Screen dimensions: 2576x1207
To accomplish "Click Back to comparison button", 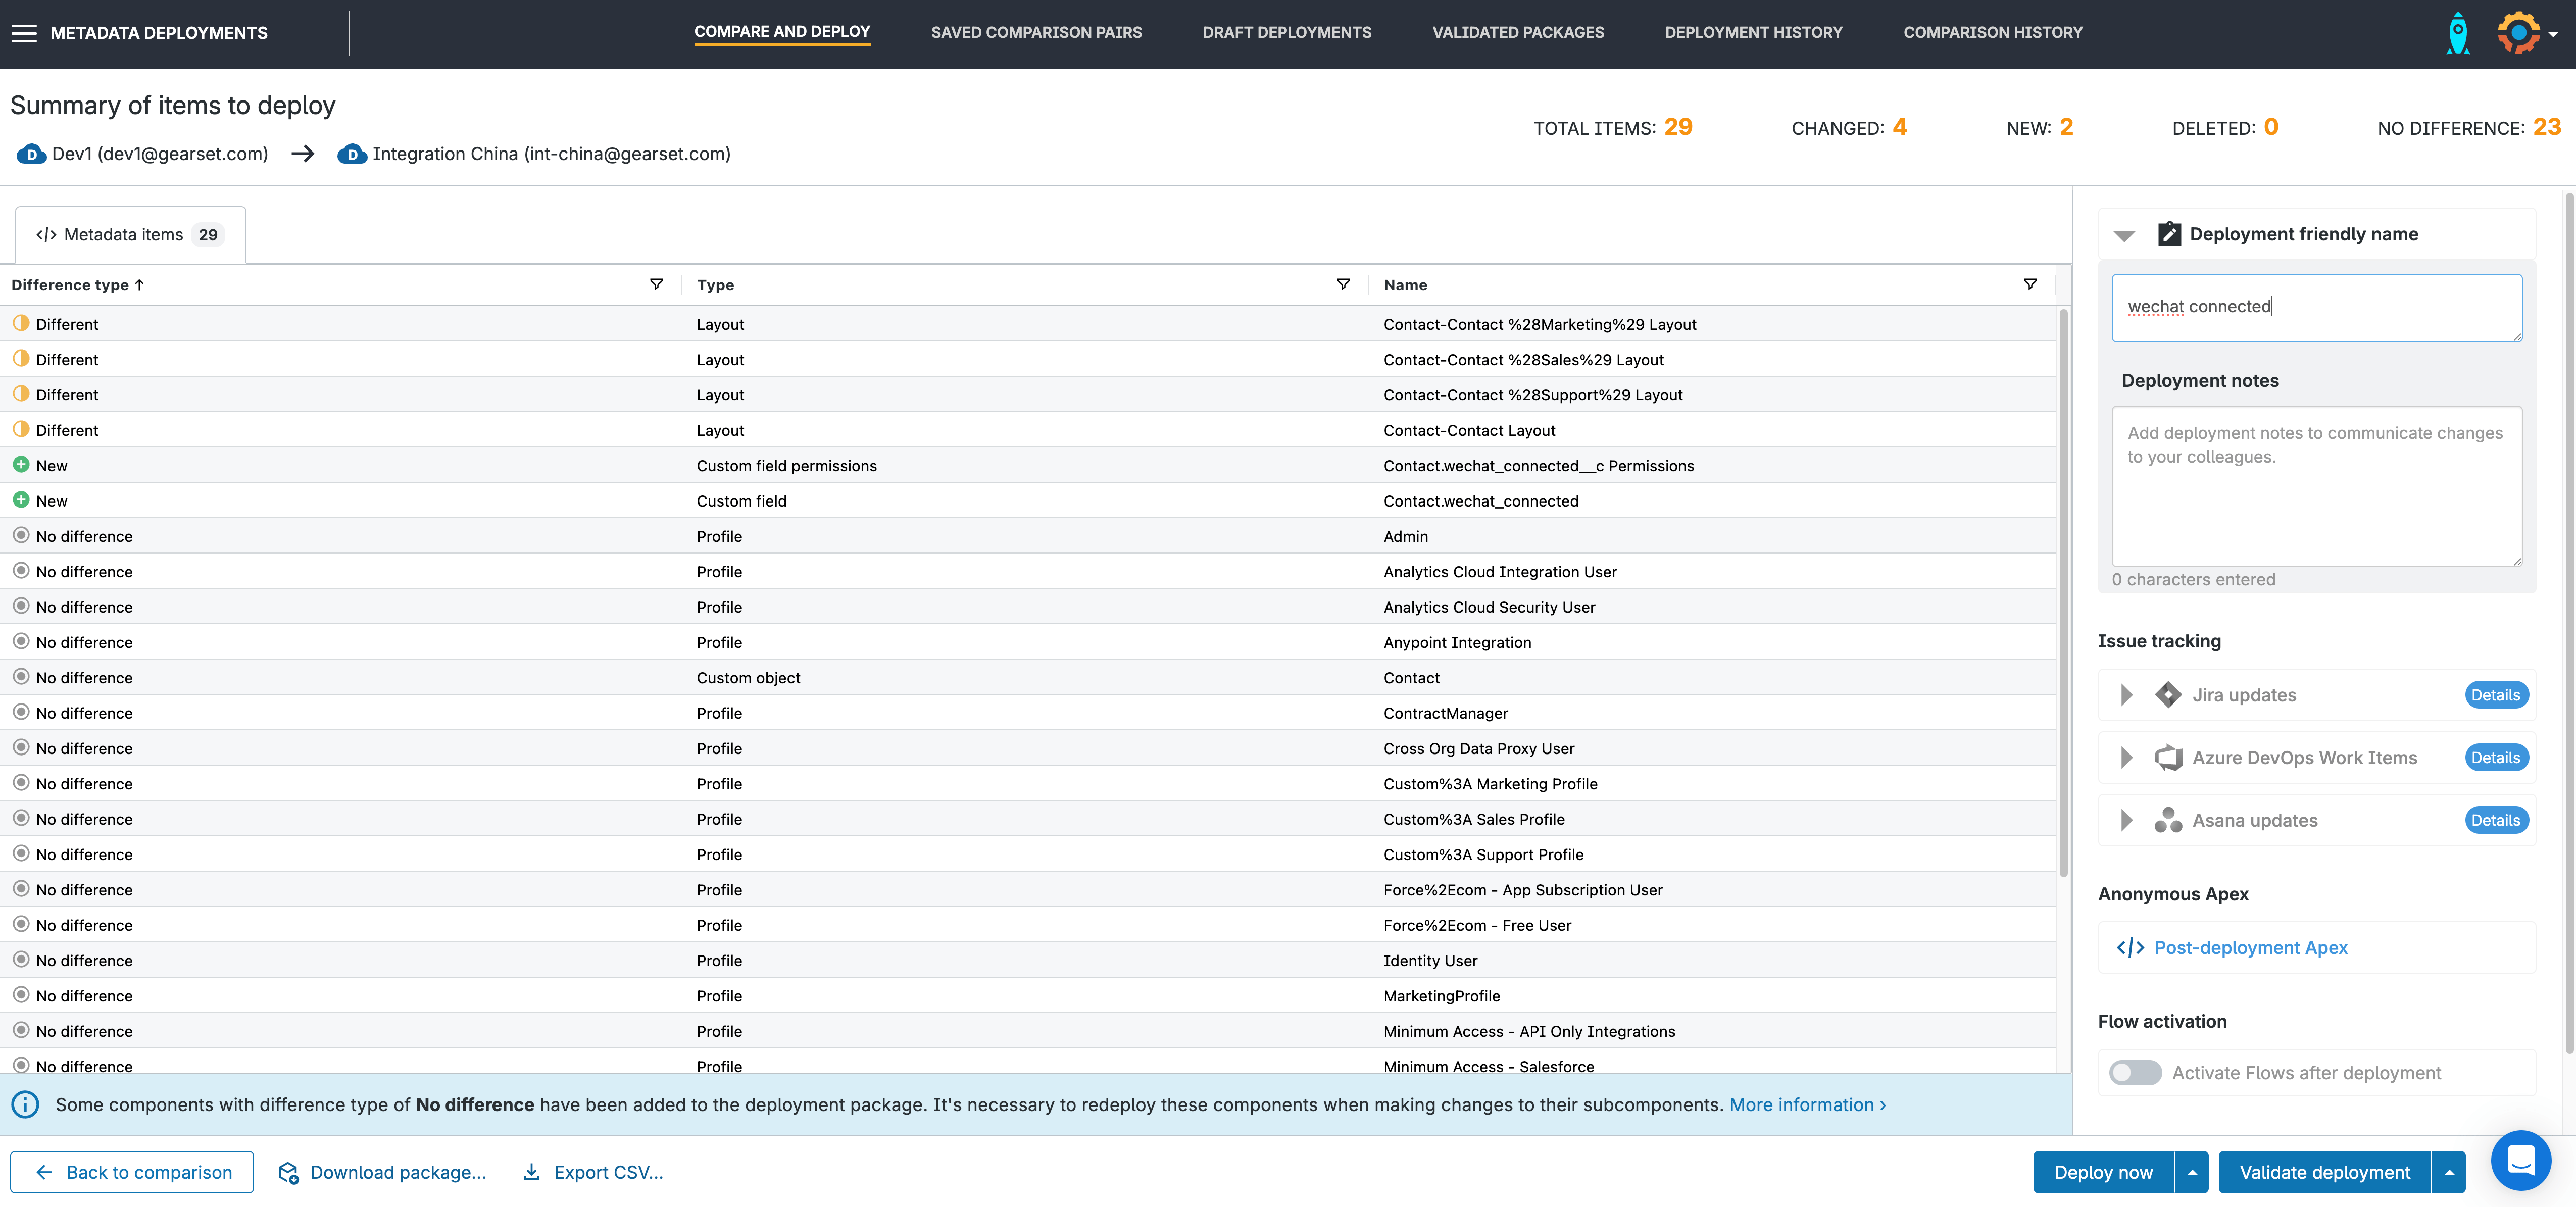I will (x=132, y=1172).
